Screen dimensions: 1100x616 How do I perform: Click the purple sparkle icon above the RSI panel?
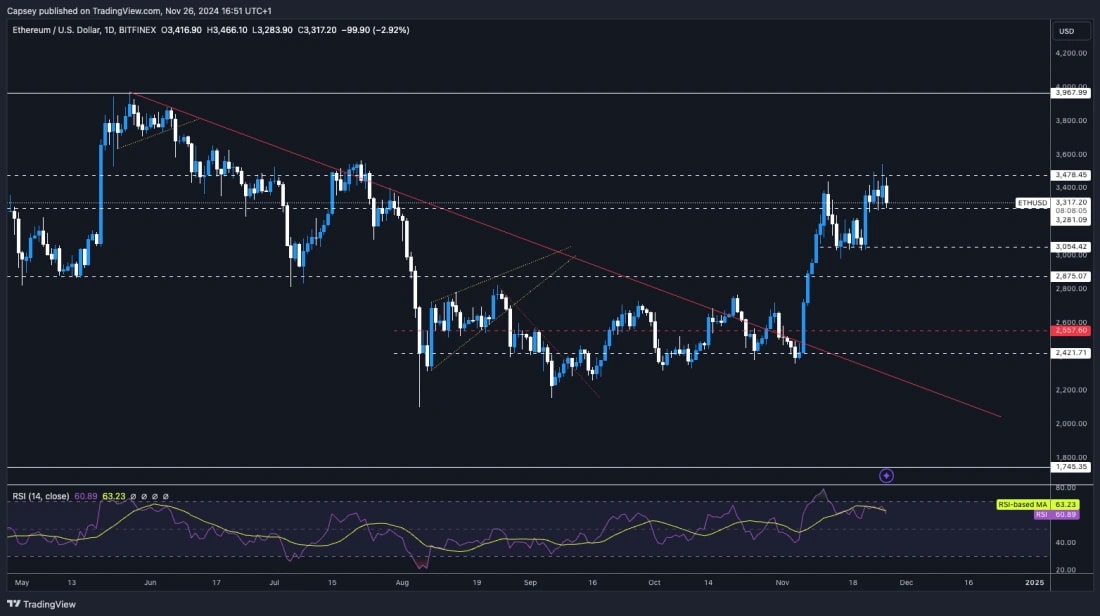pyautogui.click(x=886, y=475)
